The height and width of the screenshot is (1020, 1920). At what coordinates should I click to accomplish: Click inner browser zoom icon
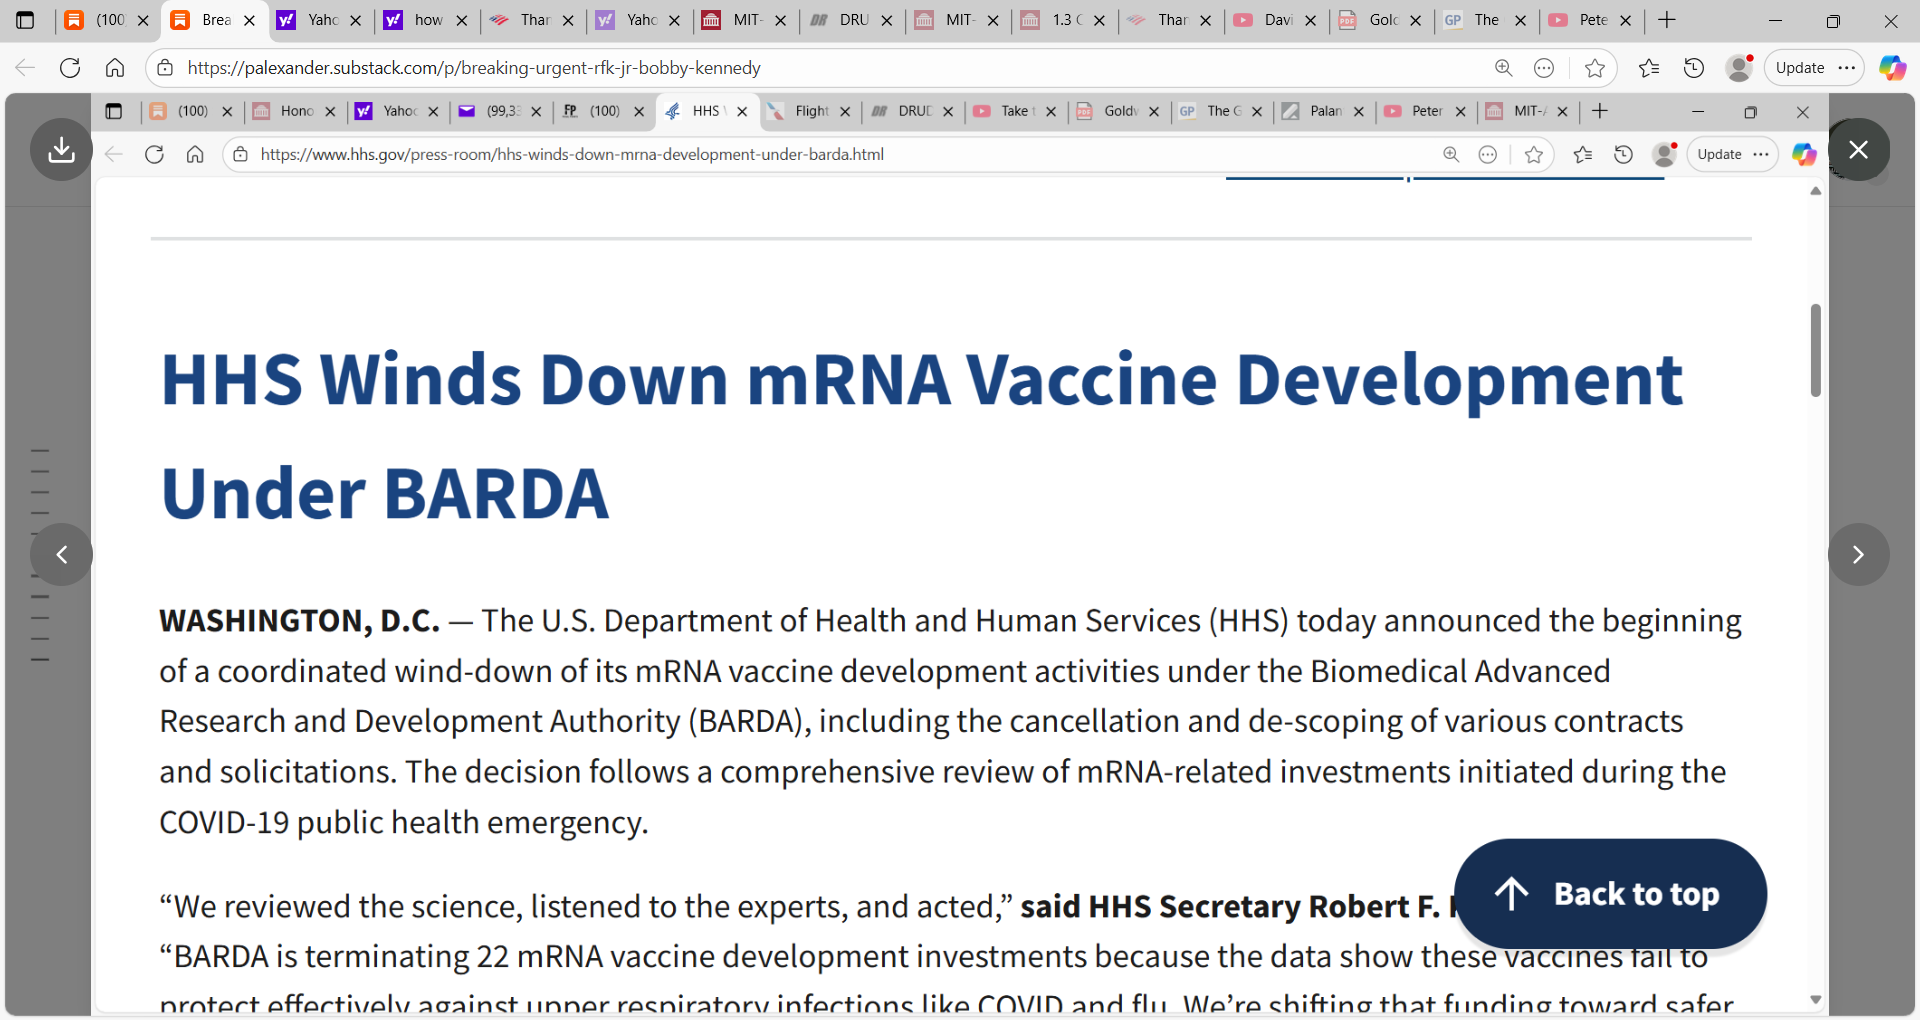coord(1451,154)
